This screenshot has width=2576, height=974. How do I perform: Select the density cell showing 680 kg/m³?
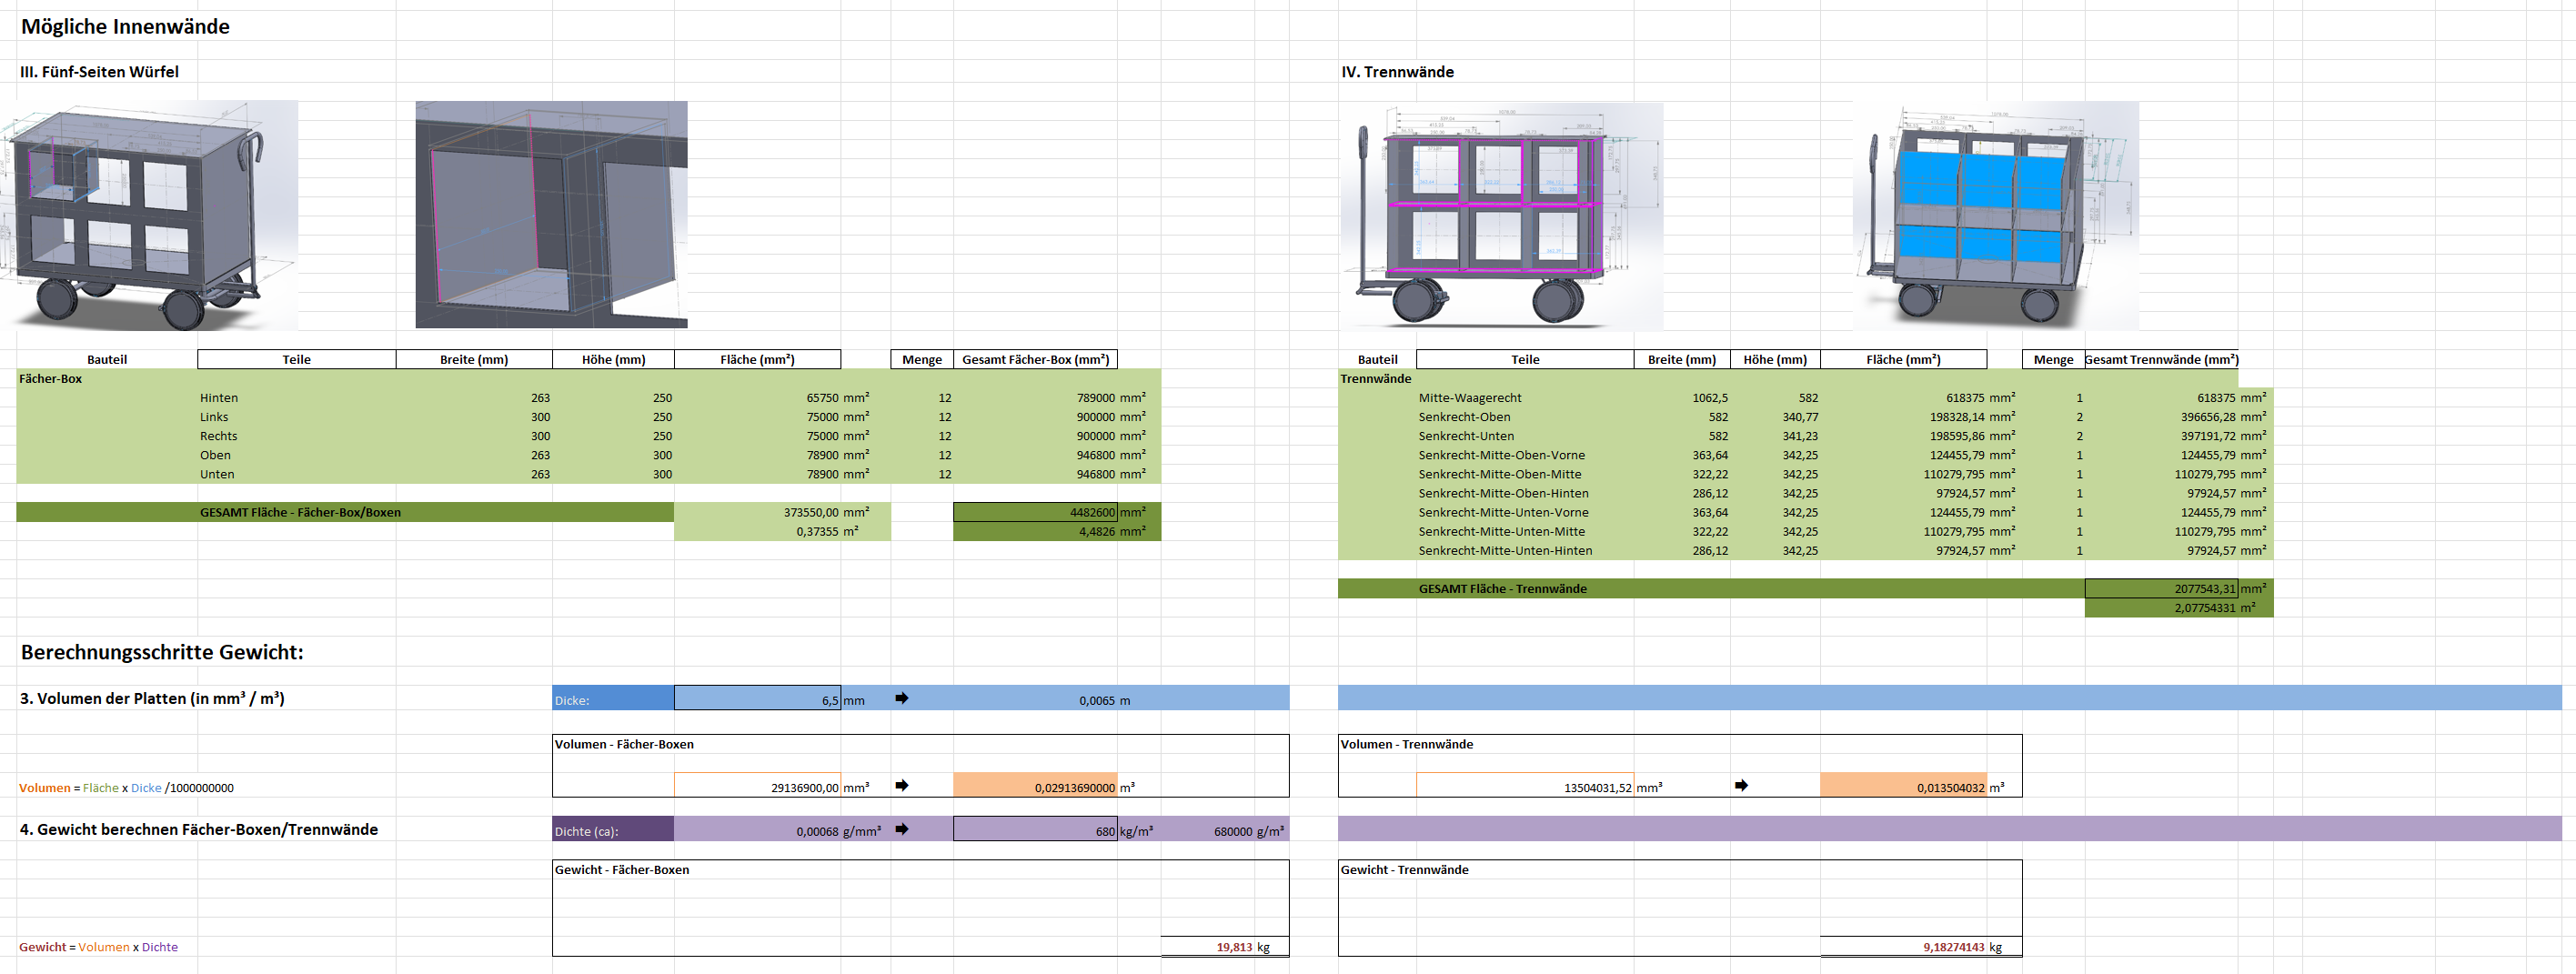pos(1034,830)
